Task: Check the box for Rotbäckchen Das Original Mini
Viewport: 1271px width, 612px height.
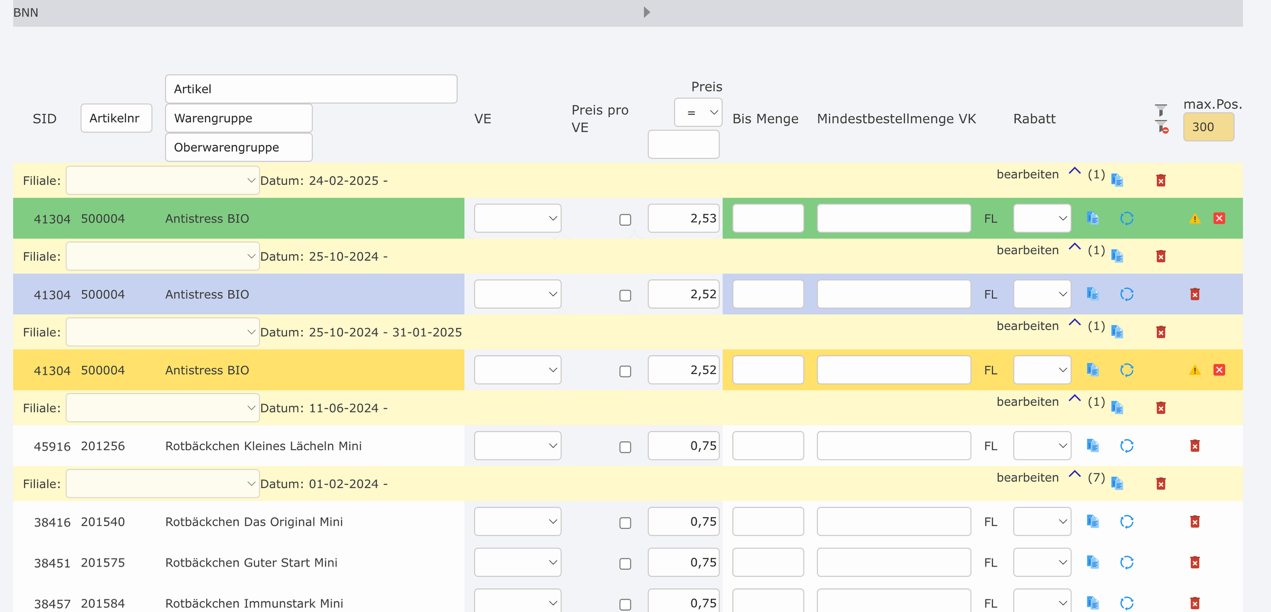Action: pyautogui.click(x=625, y=523)
